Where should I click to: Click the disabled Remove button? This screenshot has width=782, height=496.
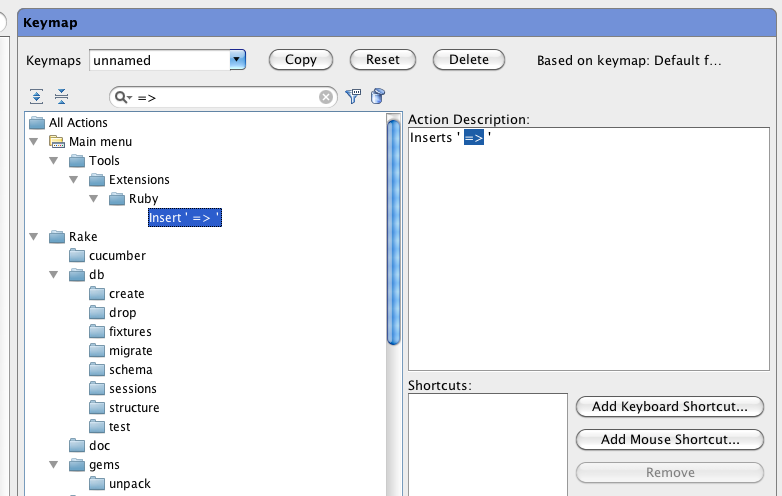click(670, 473)
